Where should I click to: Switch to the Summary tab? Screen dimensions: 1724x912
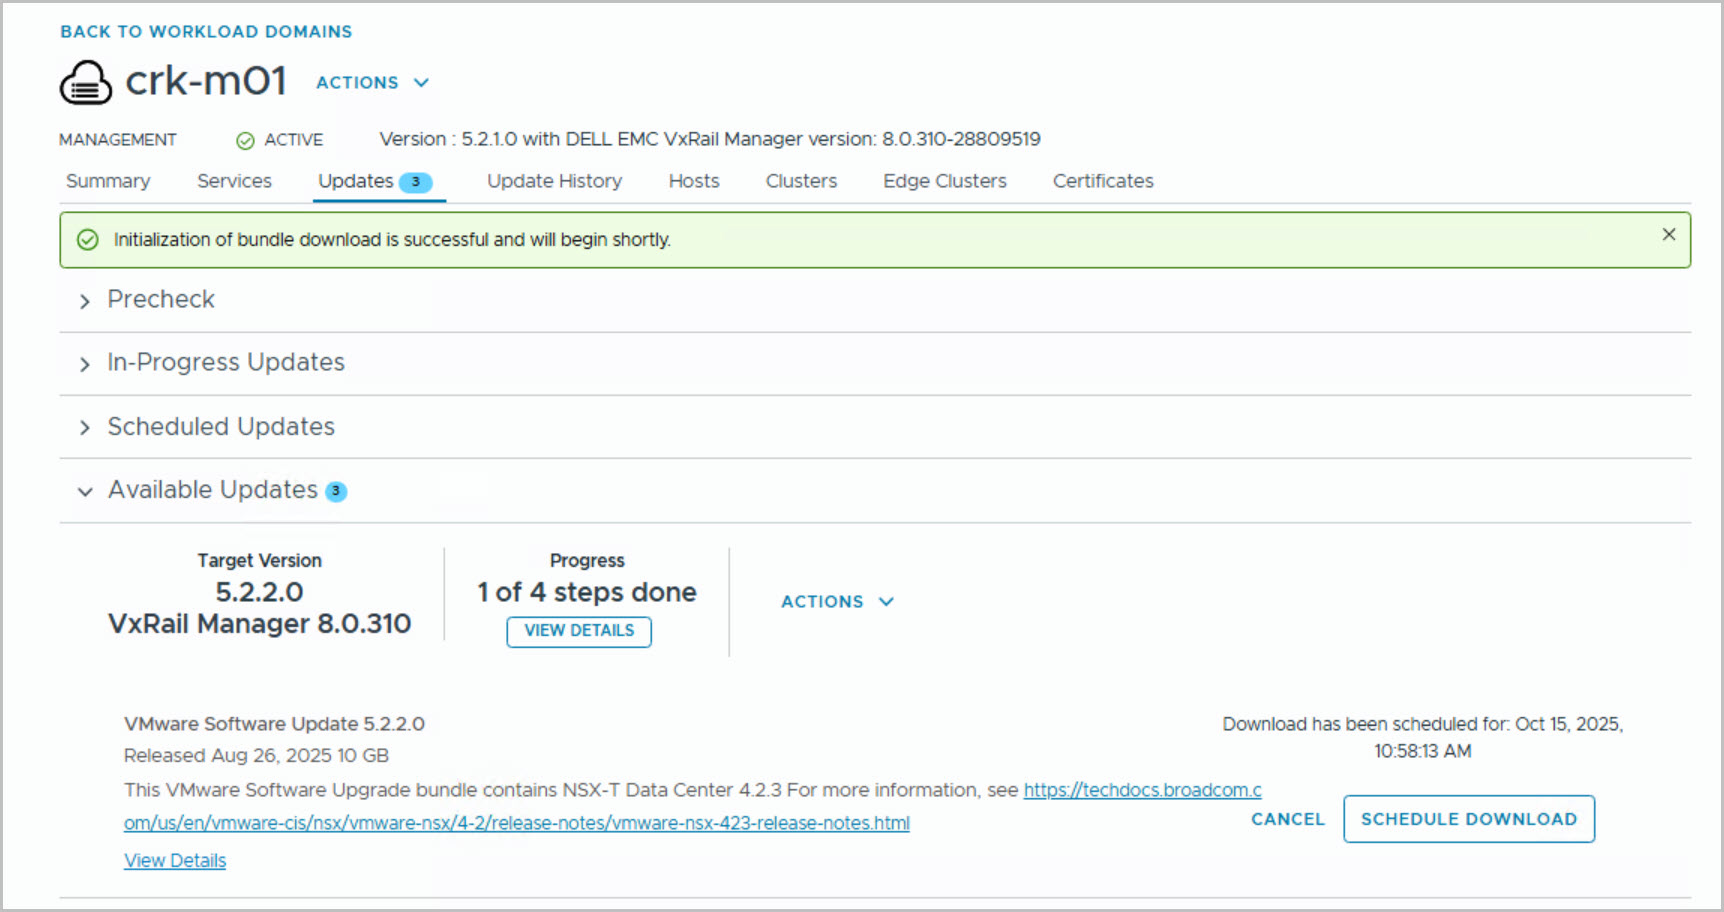pos(108,181)
